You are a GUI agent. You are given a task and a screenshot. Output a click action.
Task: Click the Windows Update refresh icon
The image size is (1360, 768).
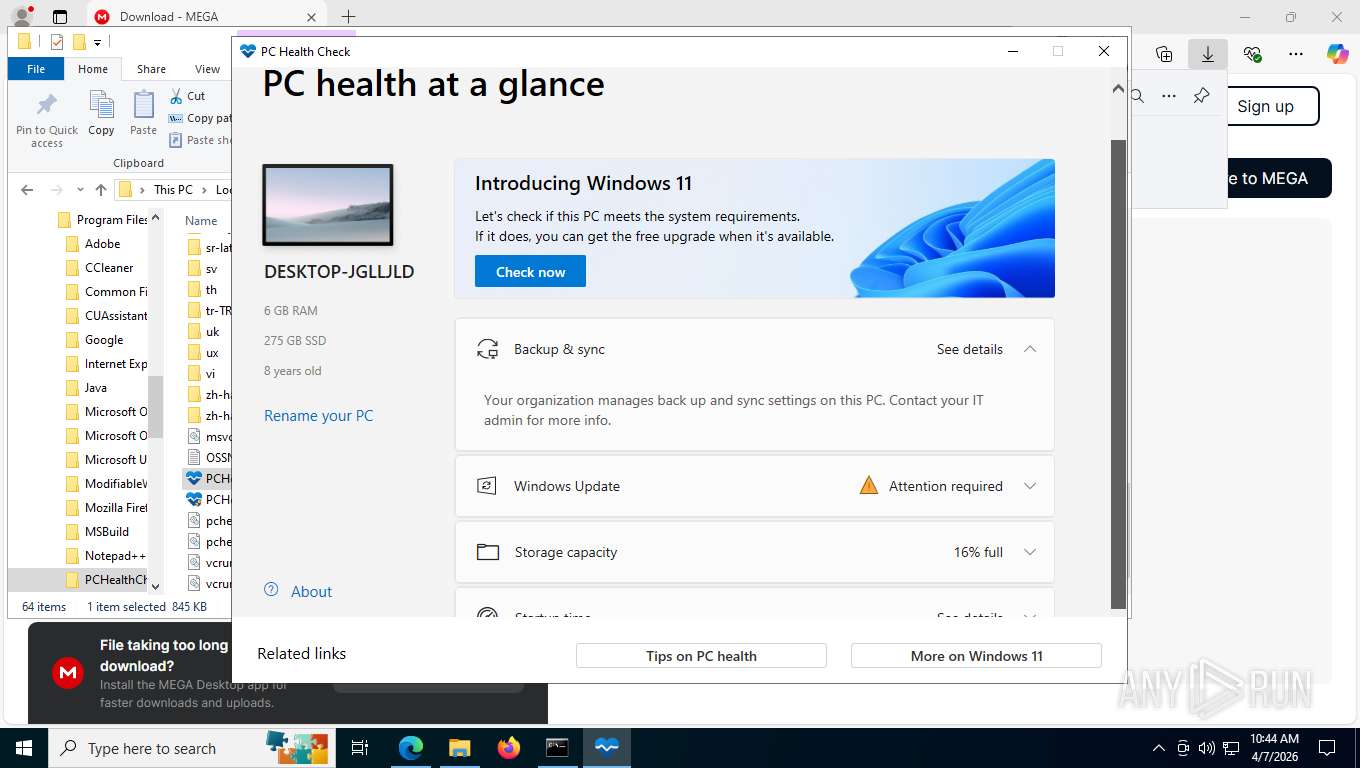(x=487, y=486)
